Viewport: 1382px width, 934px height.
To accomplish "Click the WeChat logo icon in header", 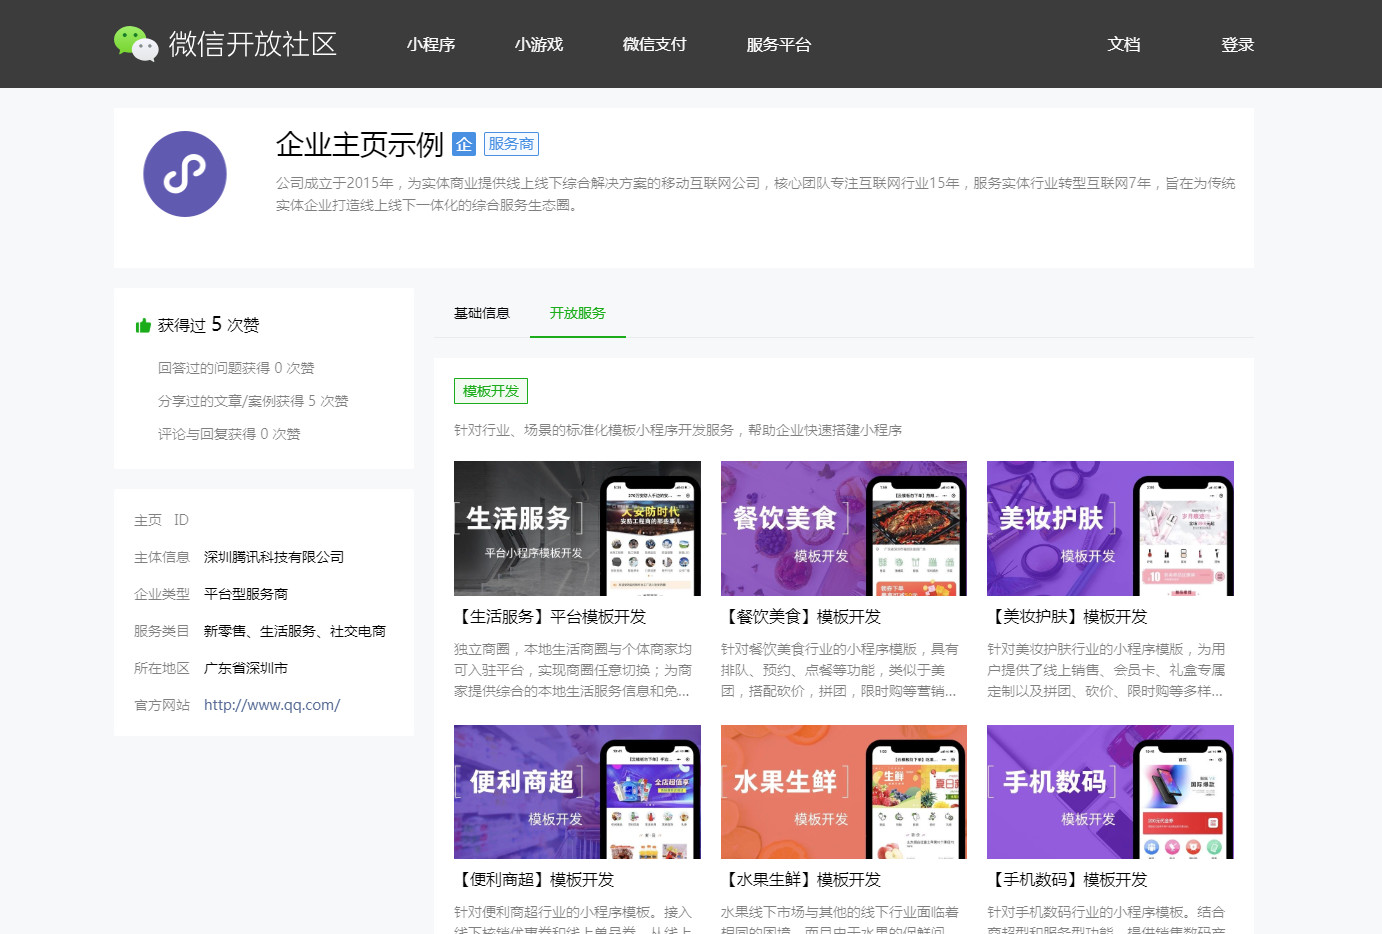I will coord(136,44).
